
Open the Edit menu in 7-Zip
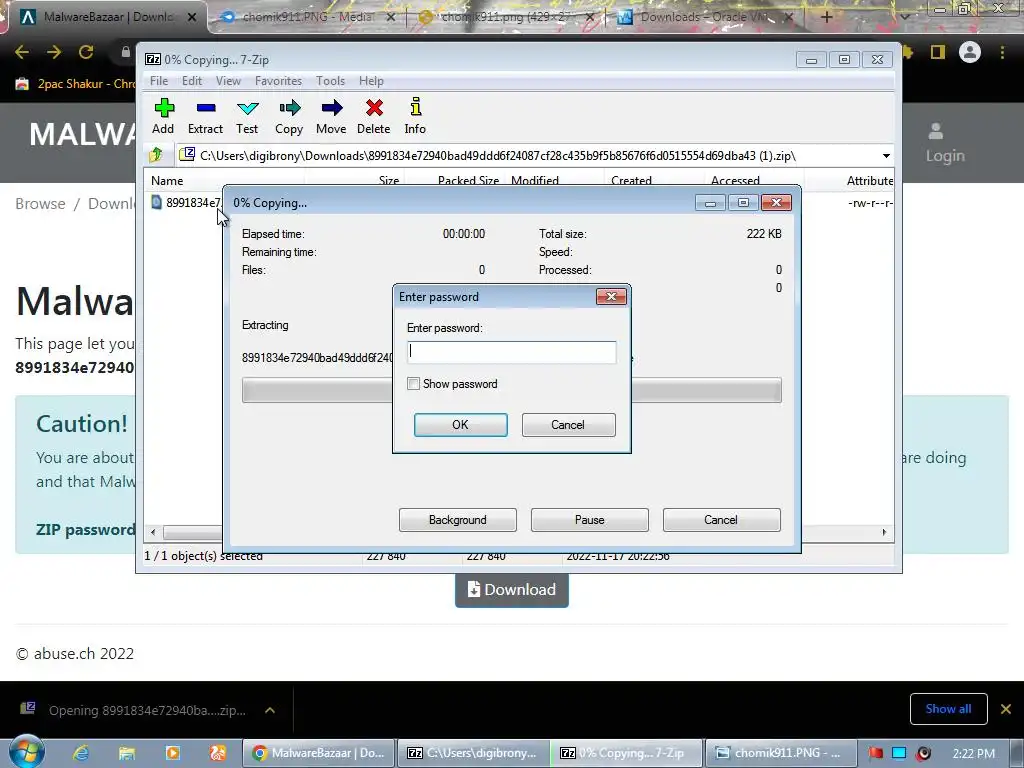(x=192, y=81)
